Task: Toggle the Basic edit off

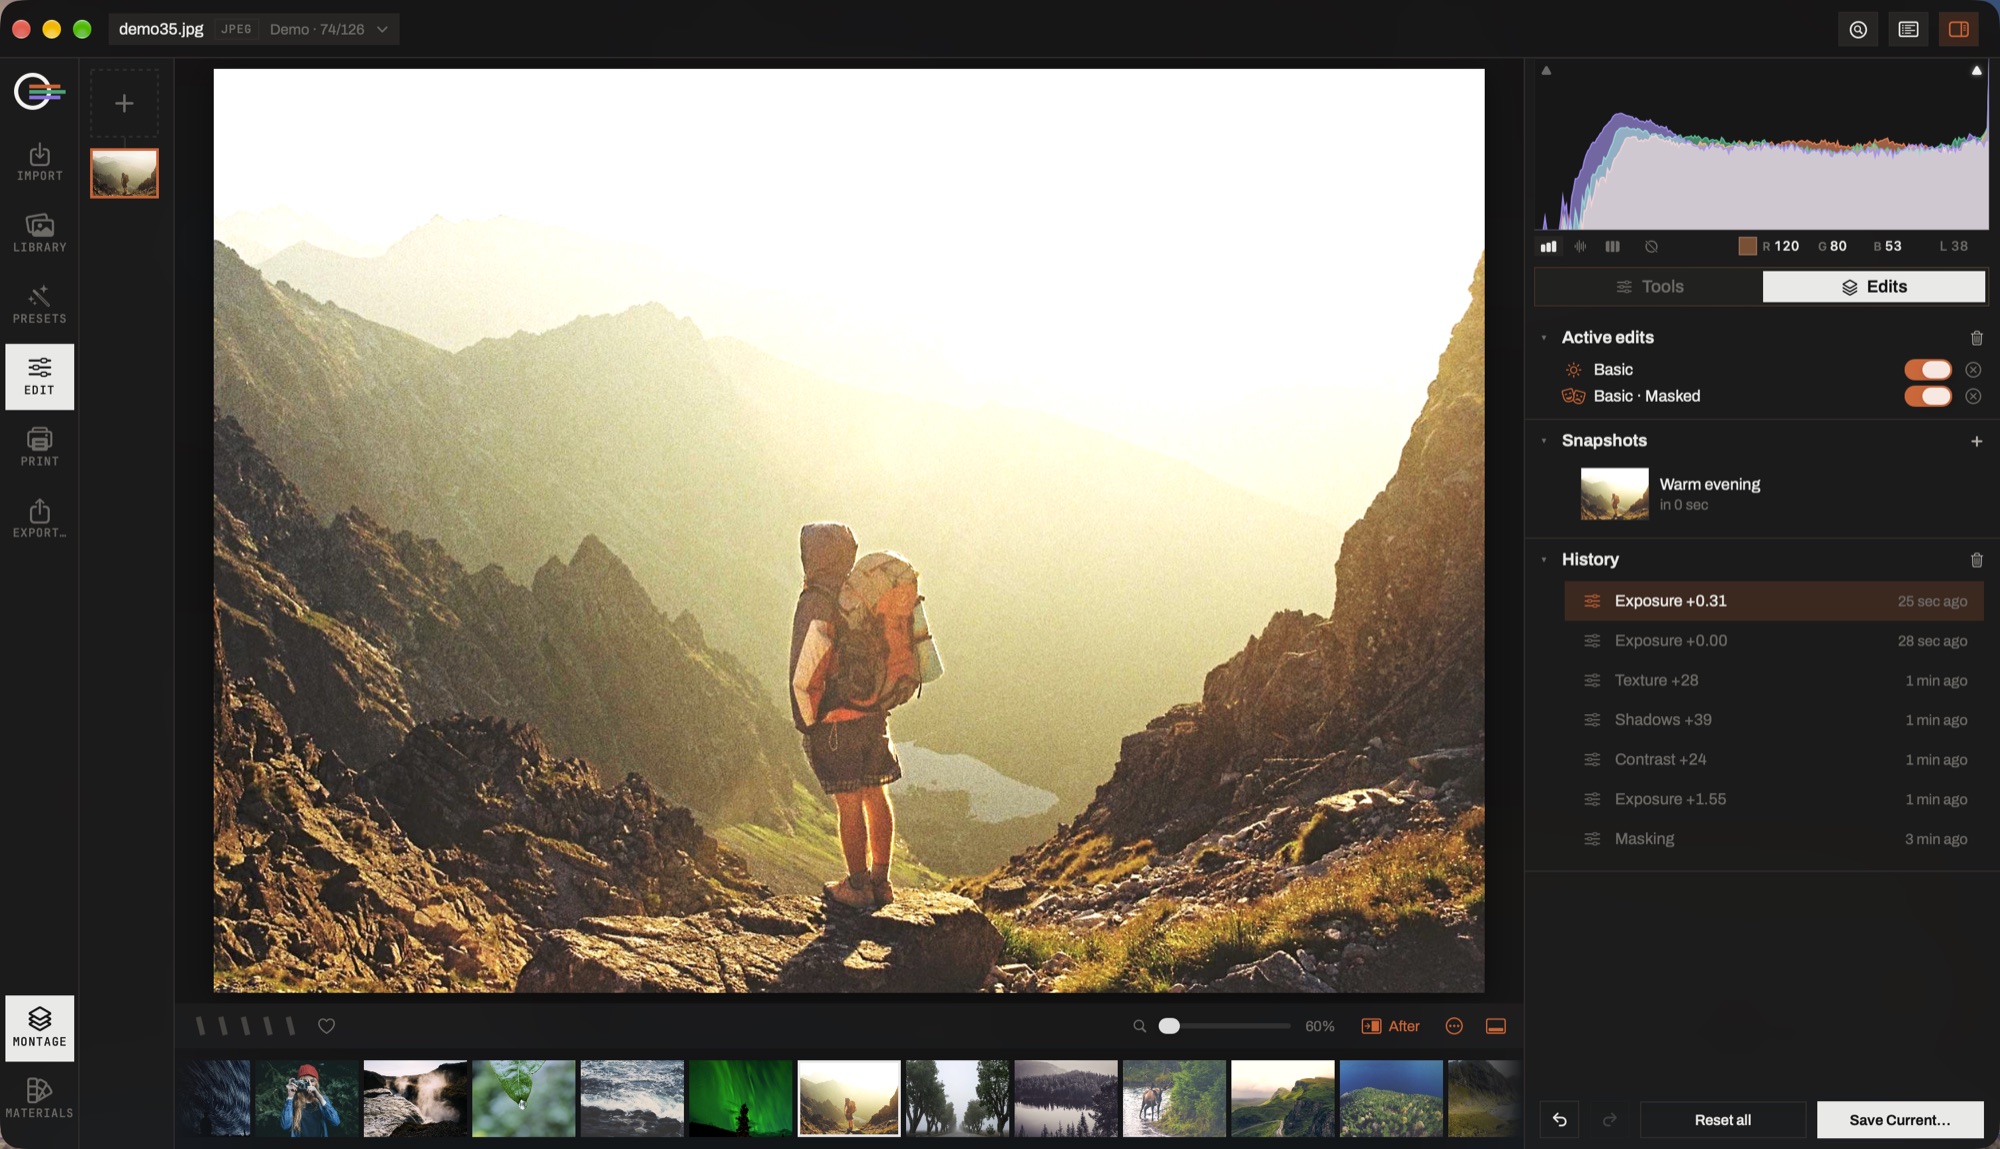Action: (1928, 370)
